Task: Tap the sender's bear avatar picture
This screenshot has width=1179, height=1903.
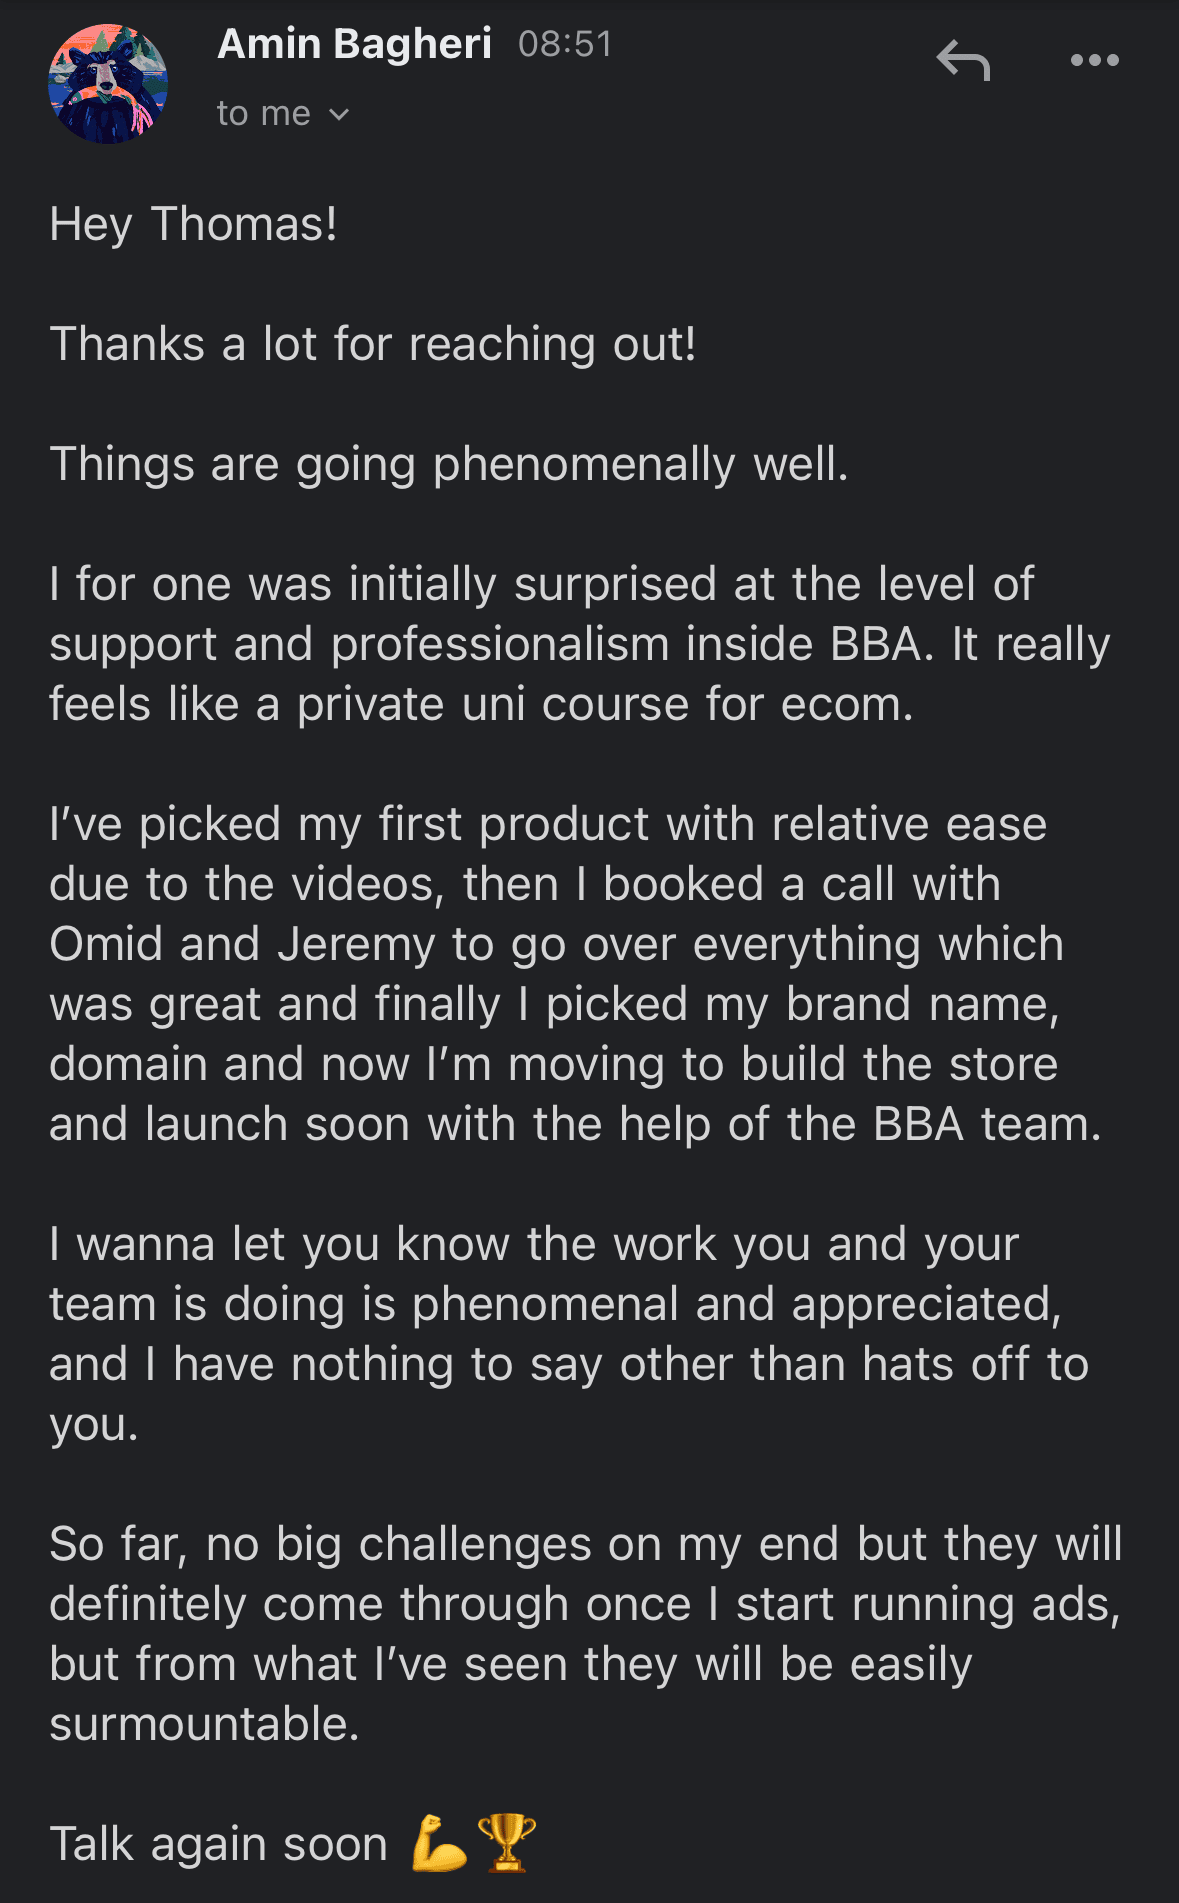Action: (108, 84)
